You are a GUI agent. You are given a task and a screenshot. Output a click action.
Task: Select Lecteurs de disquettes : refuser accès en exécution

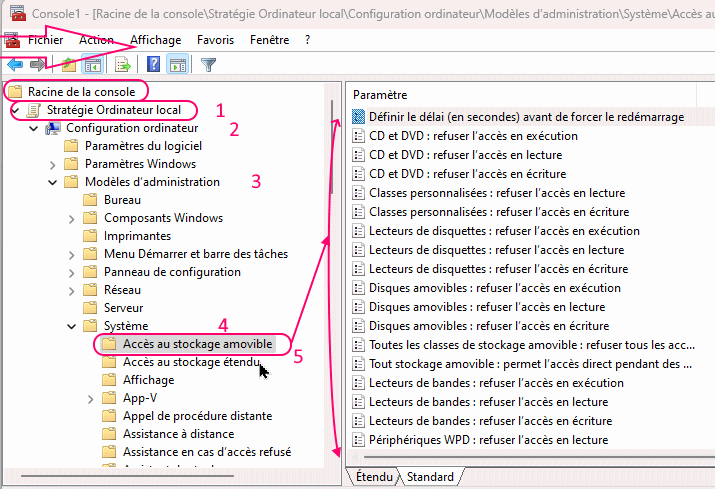(x=504, y=231)
